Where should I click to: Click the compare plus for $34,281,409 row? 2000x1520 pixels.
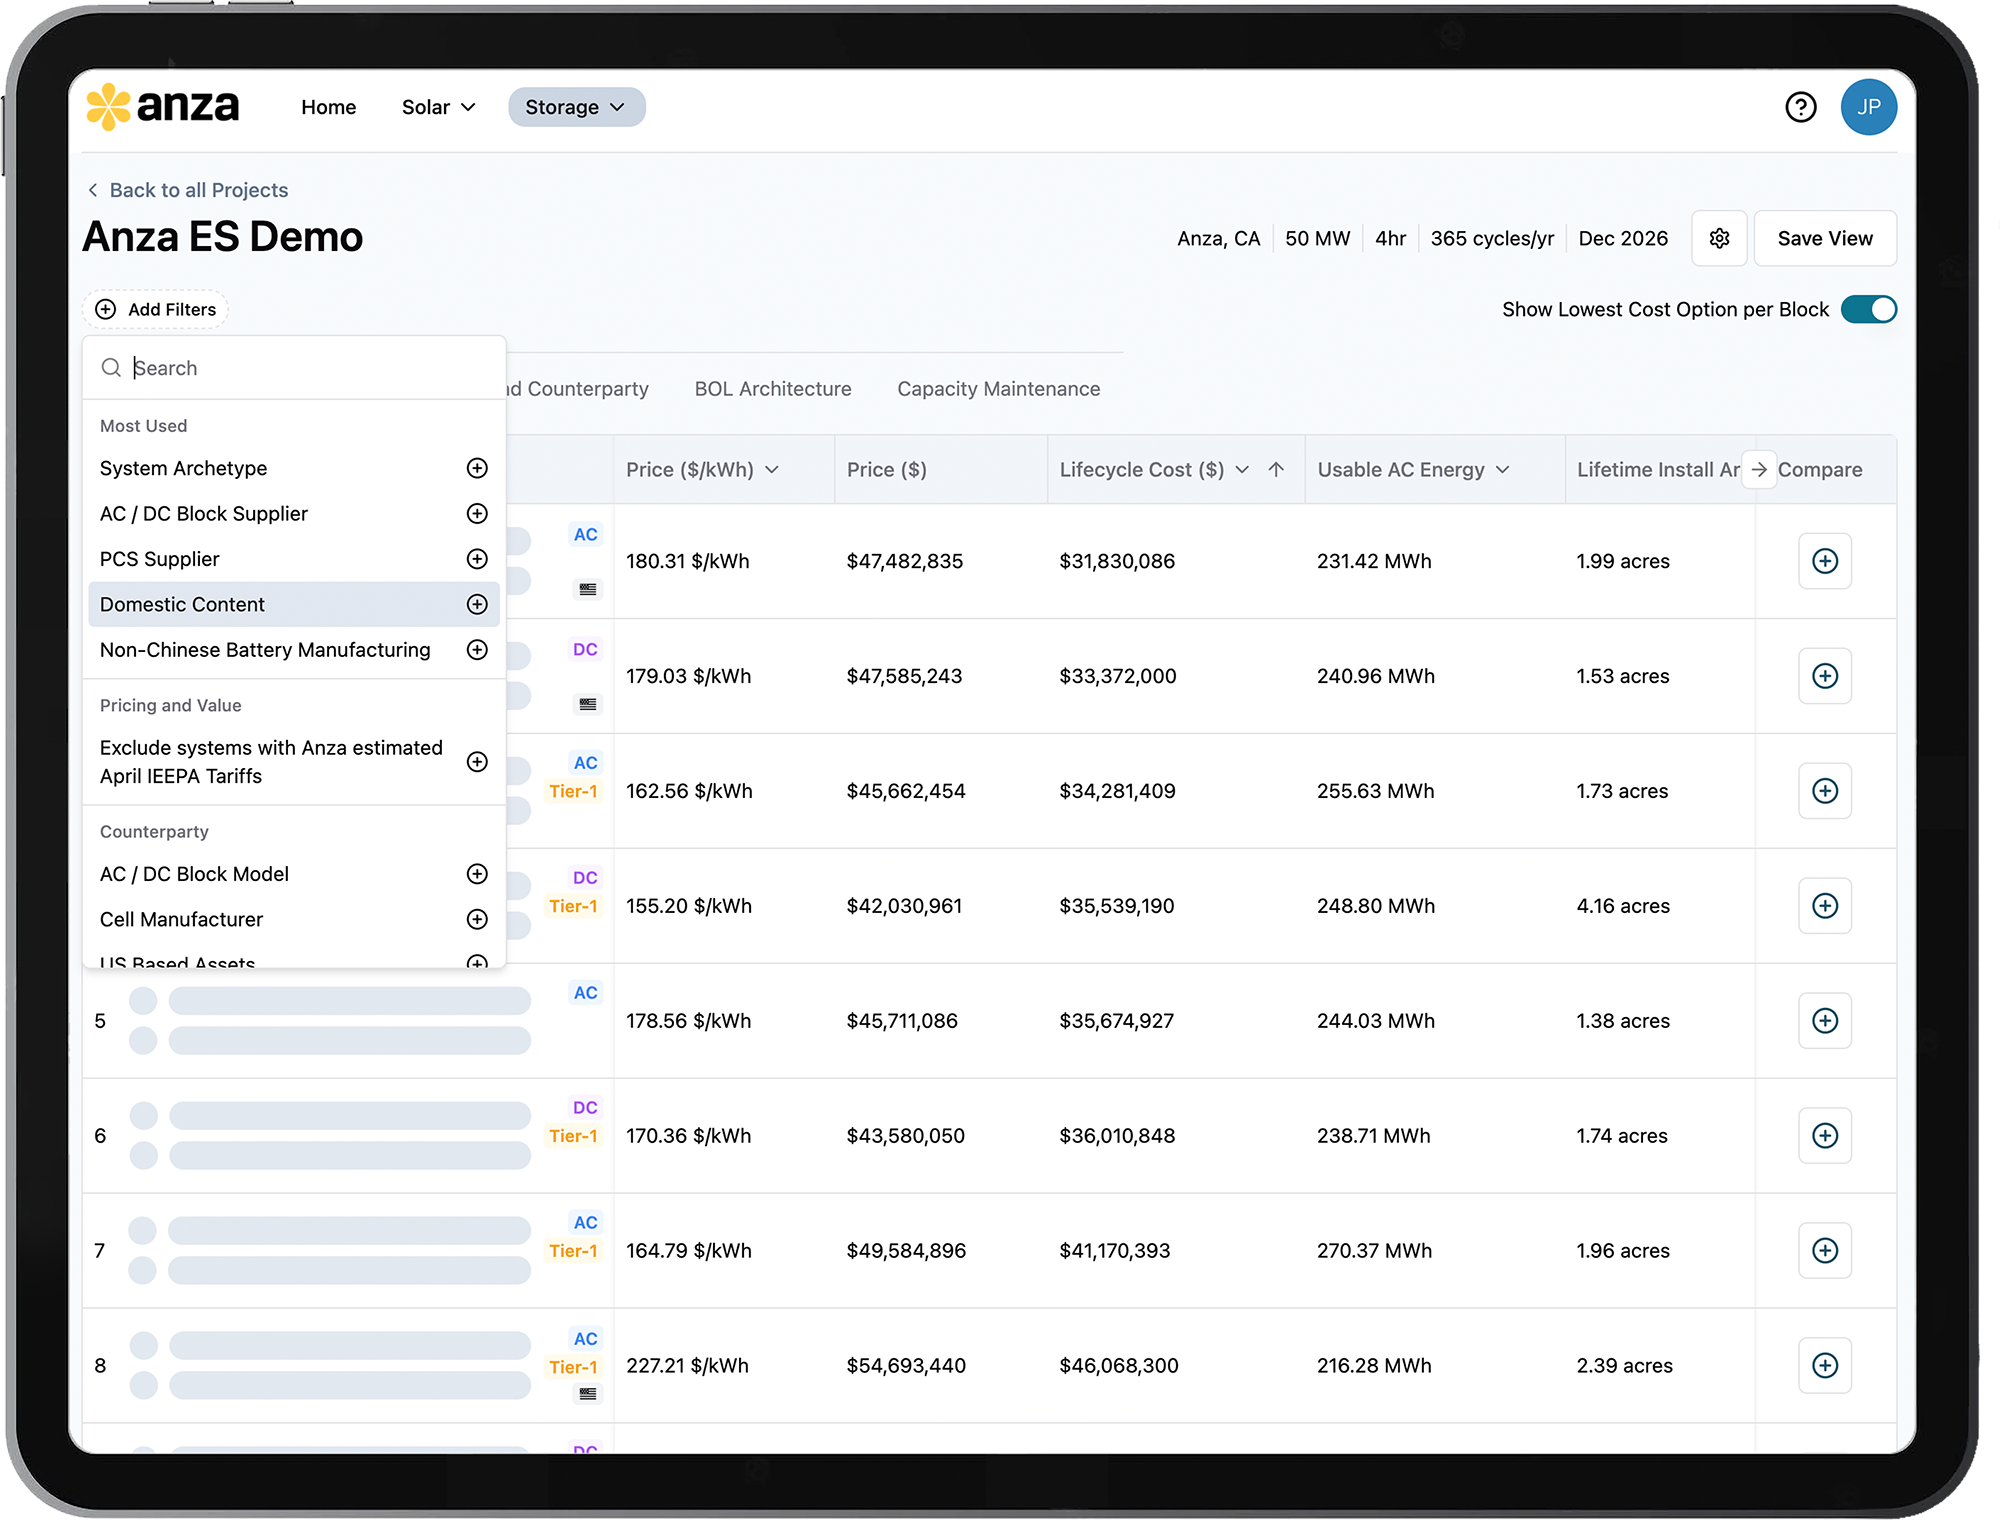click(x=1825, y=791)
